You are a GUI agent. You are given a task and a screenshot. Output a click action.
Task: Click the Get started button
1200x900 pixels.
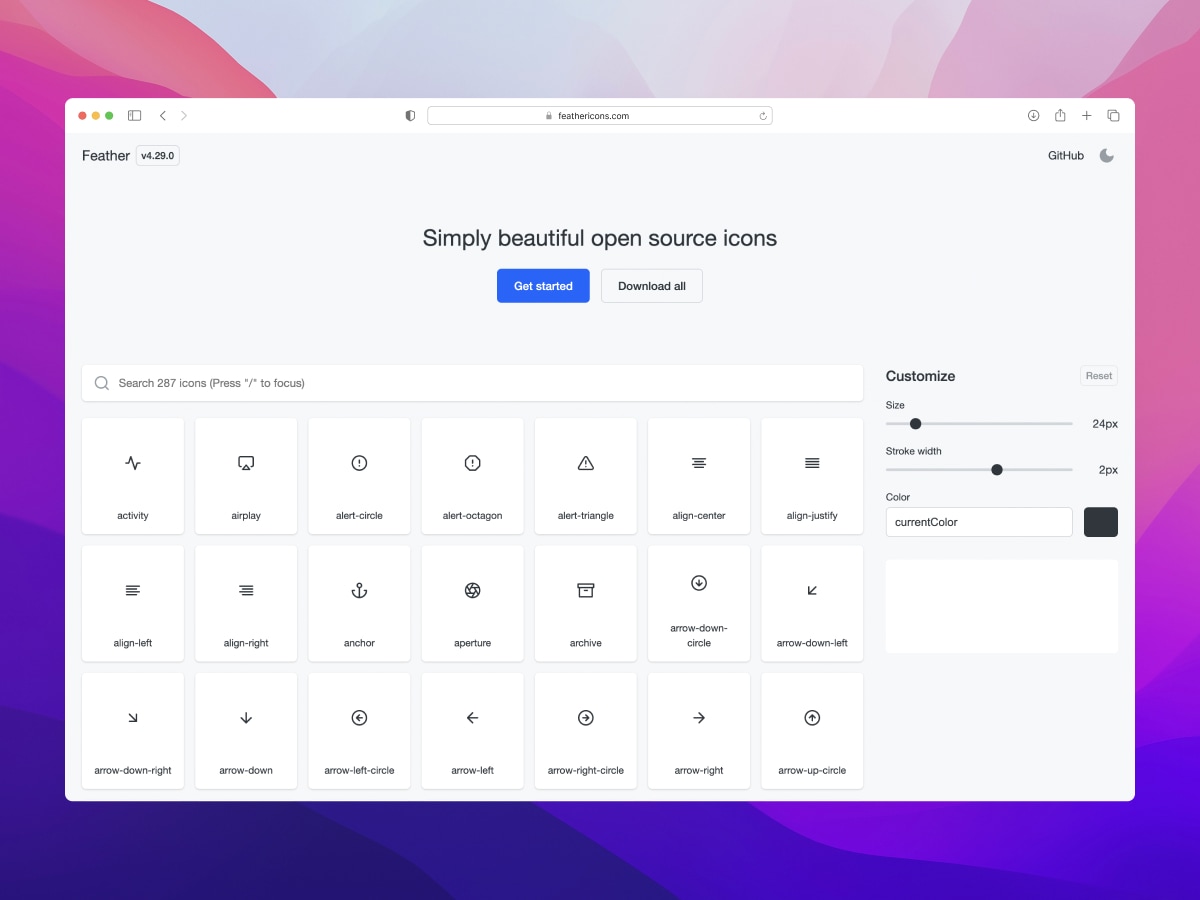[x=543, y=285]
